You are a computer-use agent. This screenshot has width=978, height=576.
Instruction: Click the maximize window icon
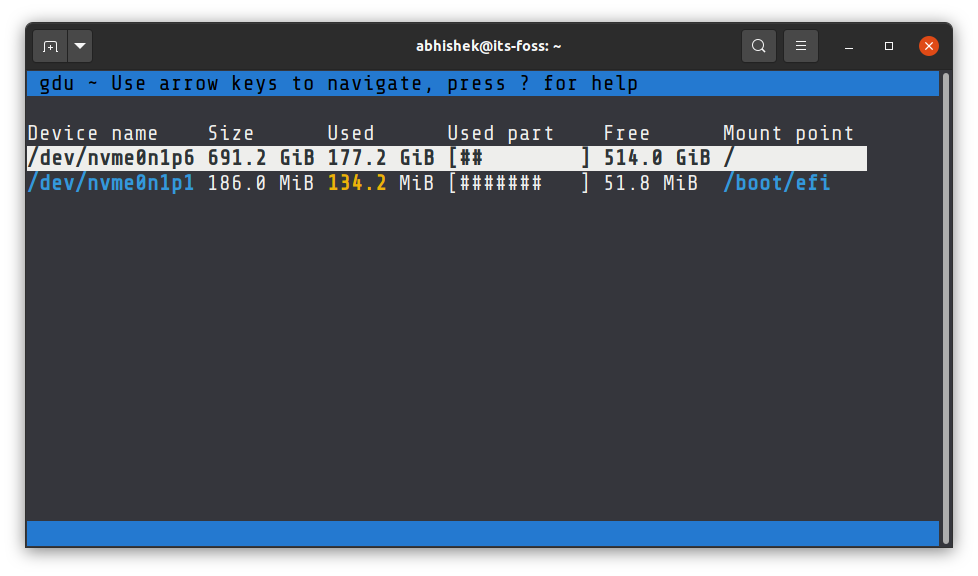point(887,46)
